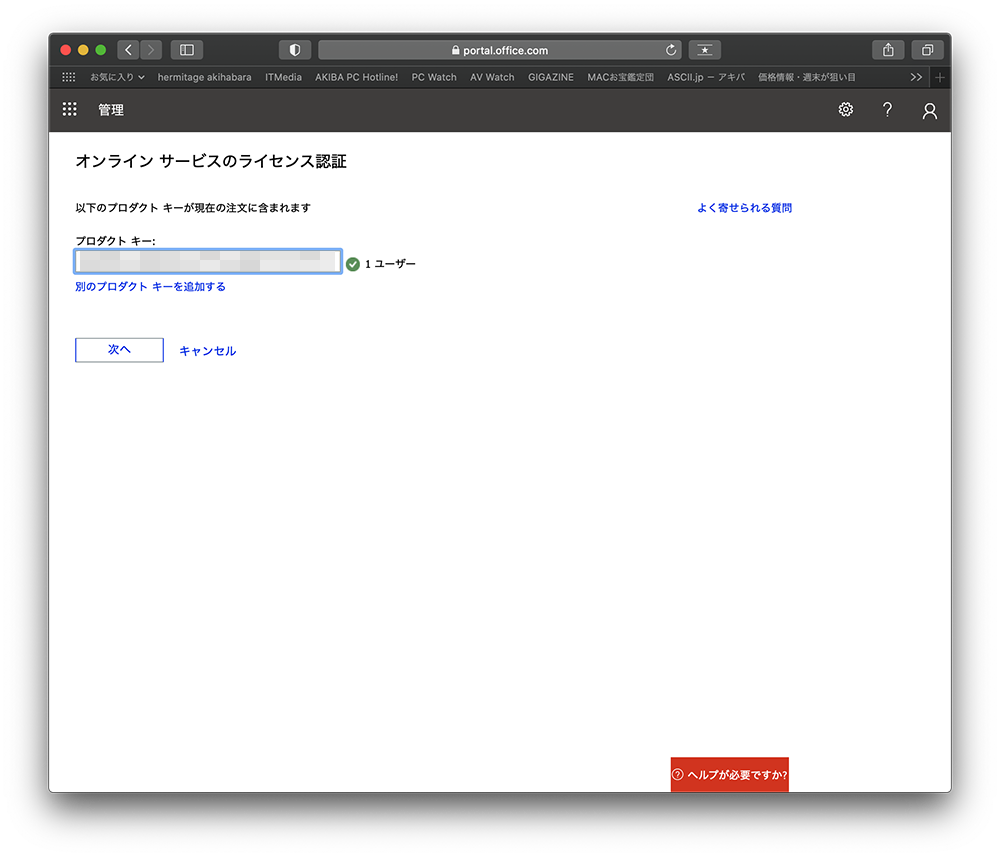Screen dimensions: 1000x857
Task: Open the Safari share icon
Action: point(887,50)
